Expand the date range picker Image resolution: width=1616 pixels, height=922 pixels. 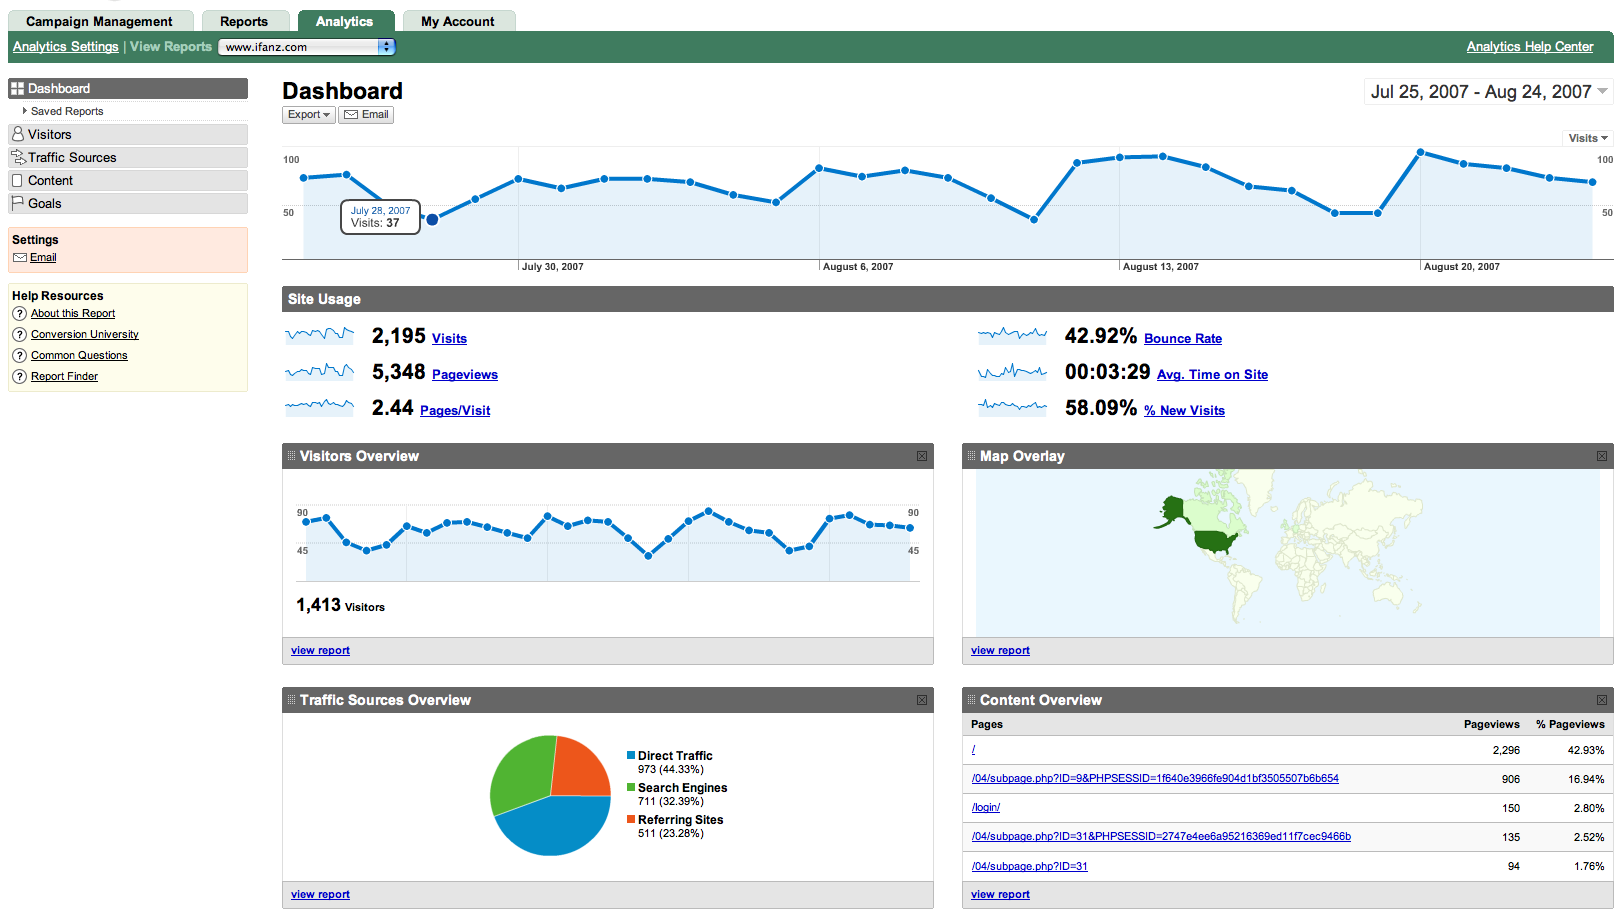[1603, 92]
